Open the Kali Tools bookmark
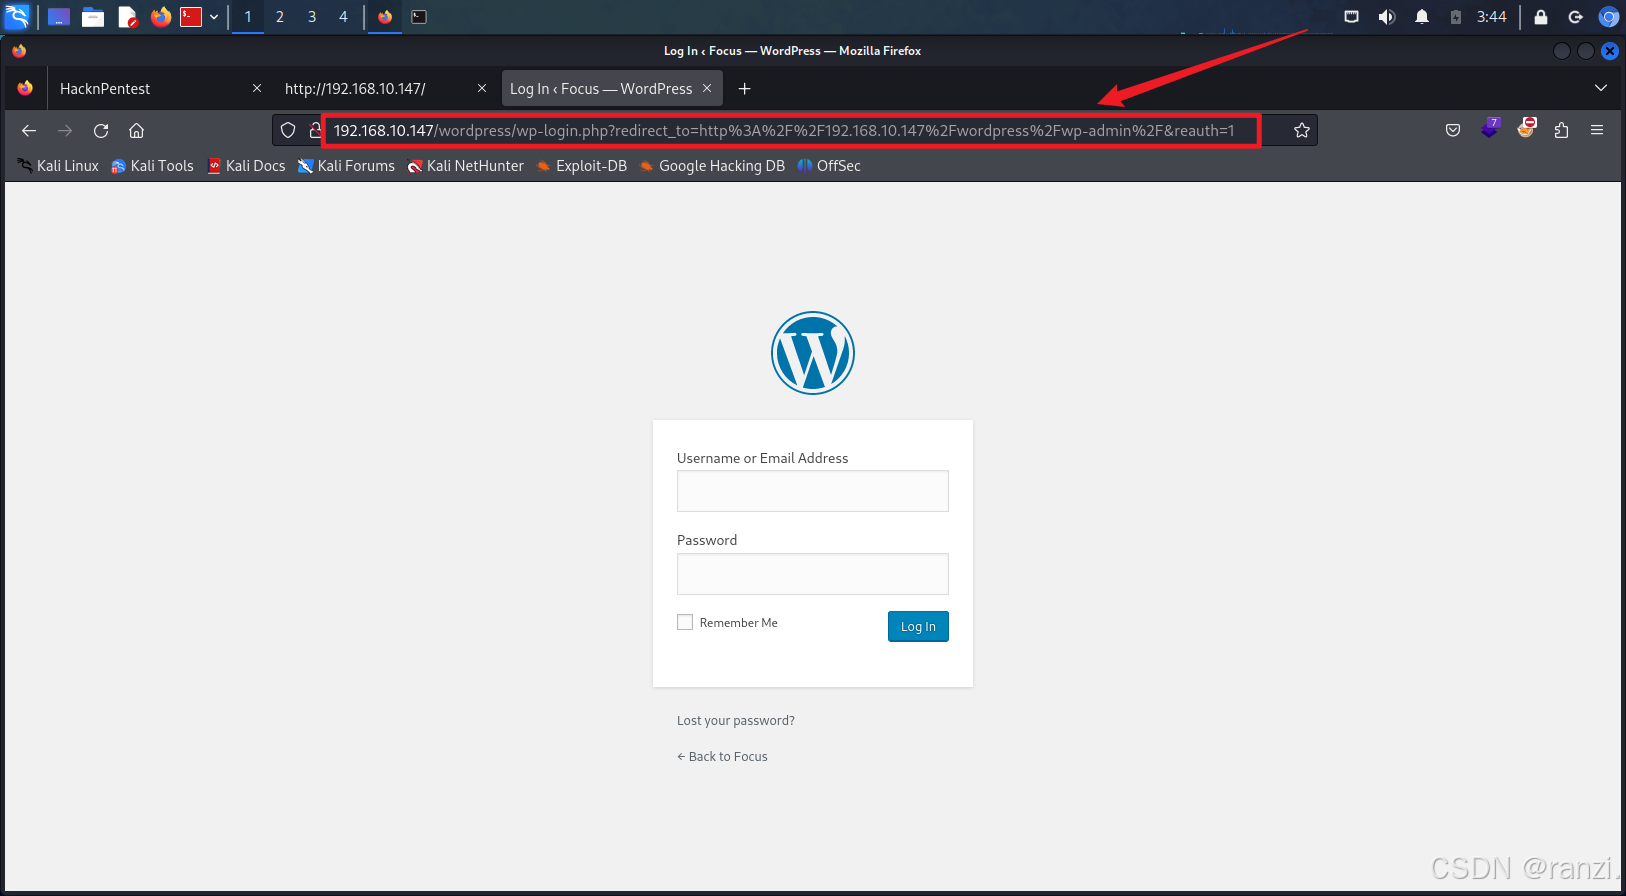The image size is (1626, 896). pyautogui.click(x=153, y=166)
